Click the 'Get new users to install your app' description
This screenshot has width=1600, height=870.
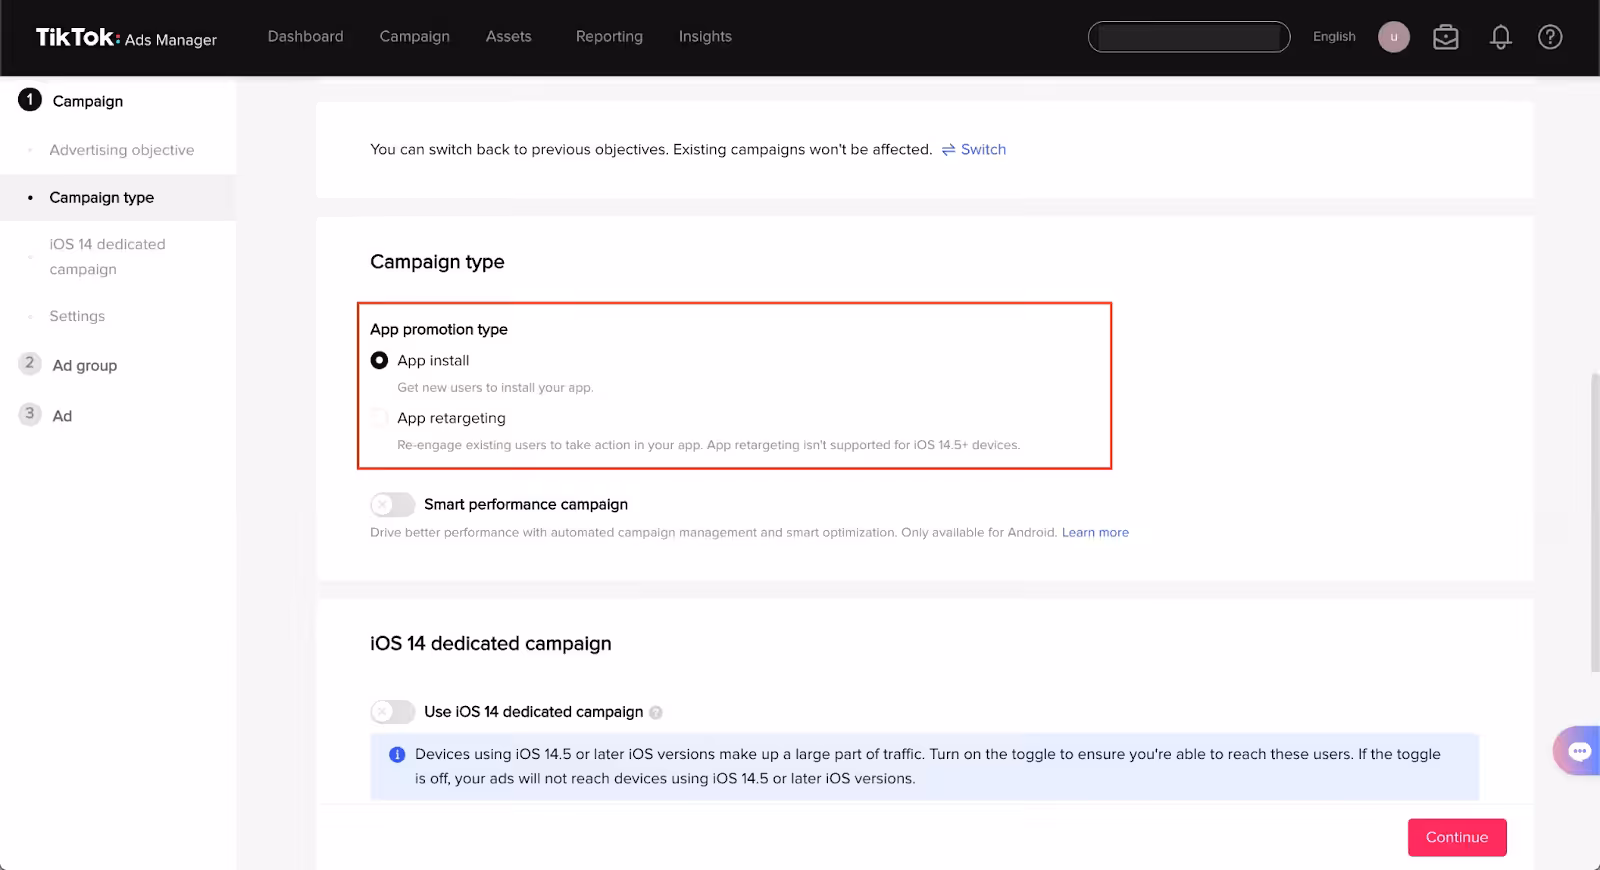[x=495, y=388]
